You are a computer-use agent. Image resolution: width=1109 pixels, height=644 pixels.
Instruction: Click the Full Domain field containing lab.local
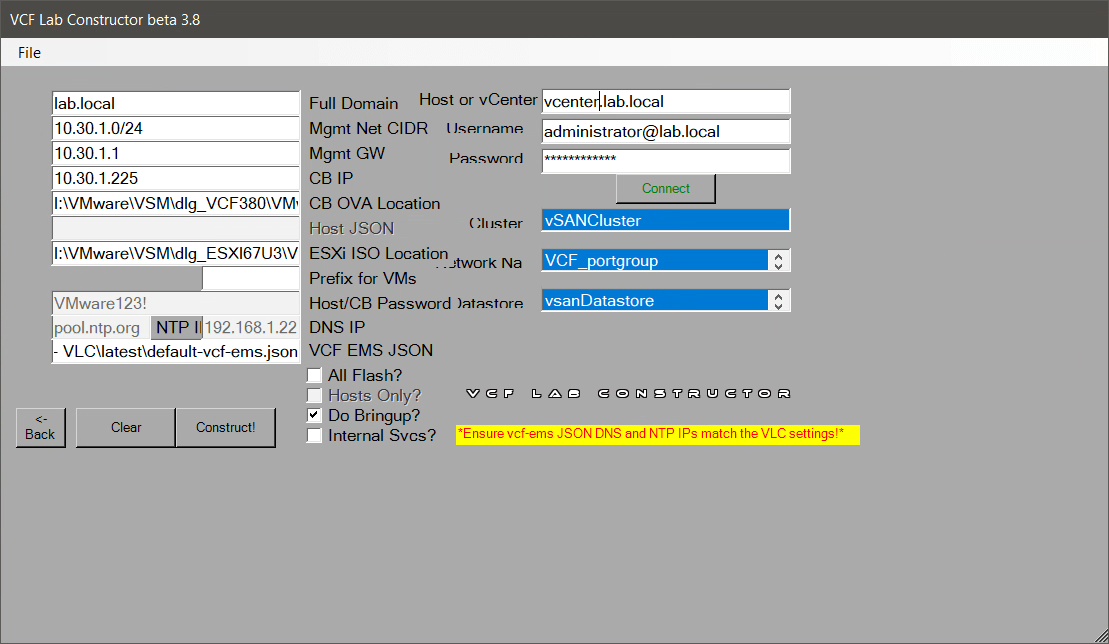click(175, 103)
